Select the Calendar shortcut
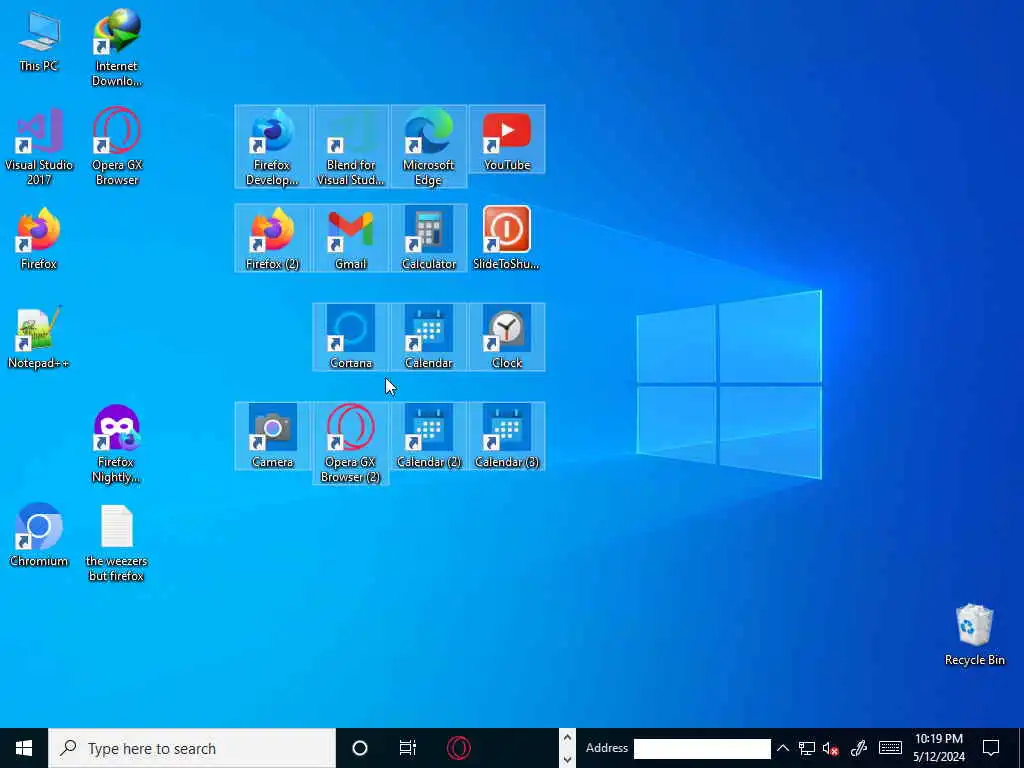1024x768 pixels. click(428, 337)
